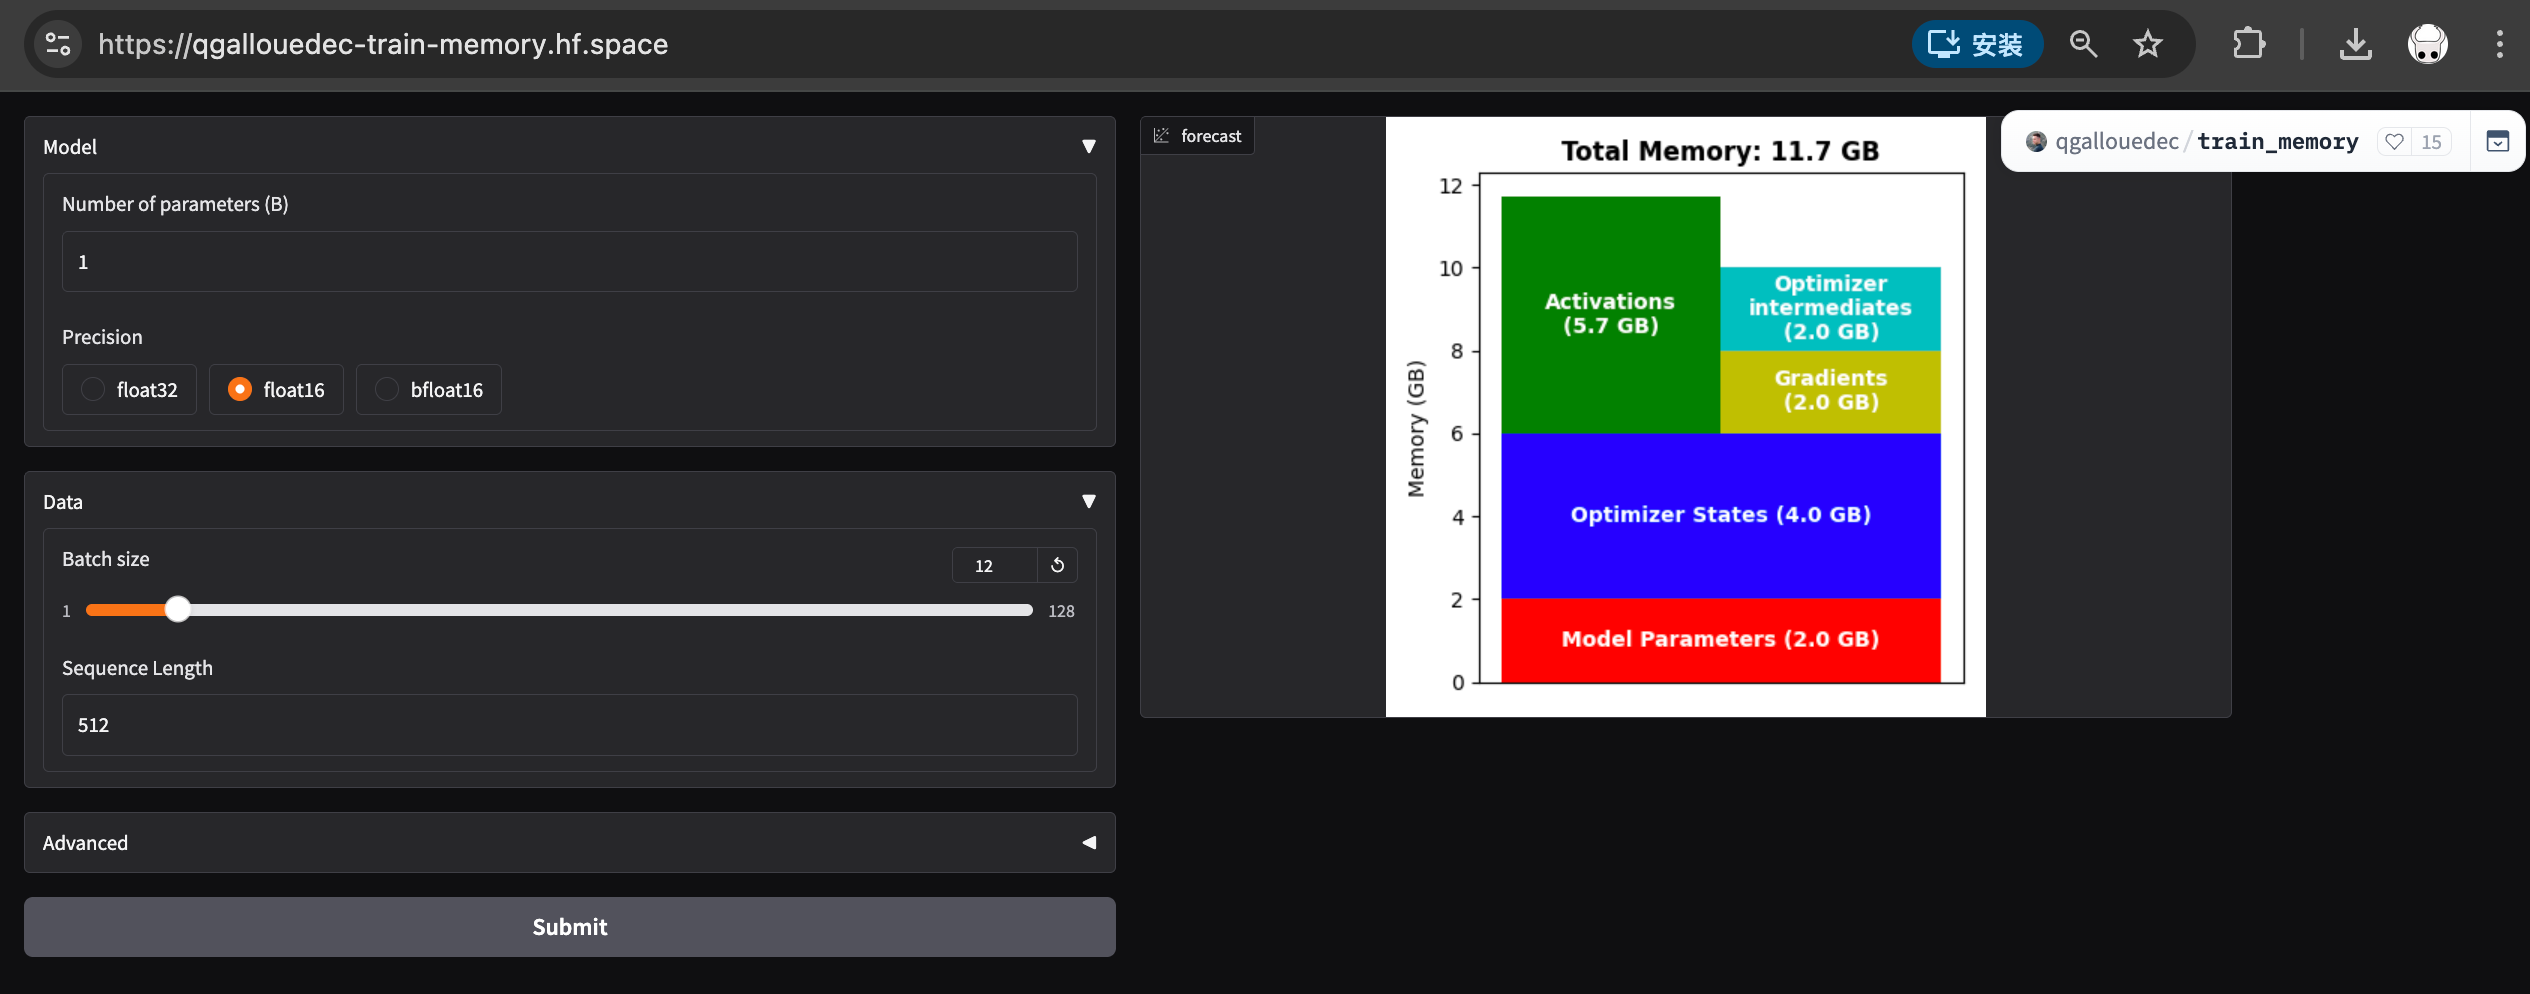Open the browser zoom magnifier icon
Screen dimensions: 2530x994
point(2083,44)
